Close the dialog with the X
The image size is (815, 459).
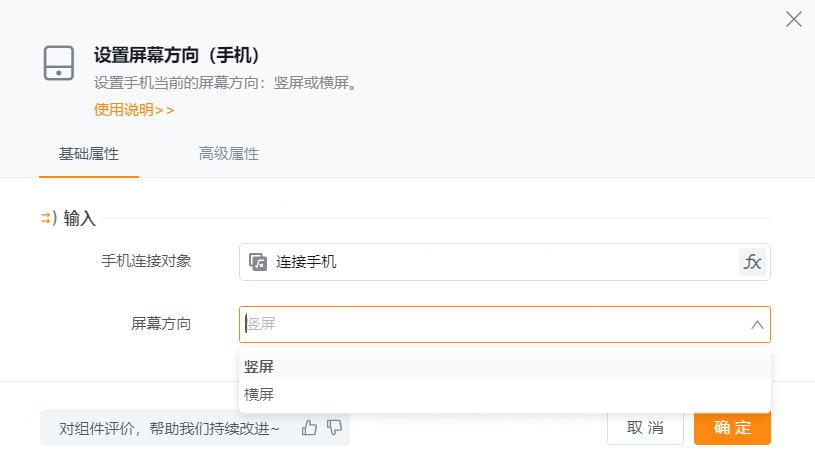(x=794, y=19)
